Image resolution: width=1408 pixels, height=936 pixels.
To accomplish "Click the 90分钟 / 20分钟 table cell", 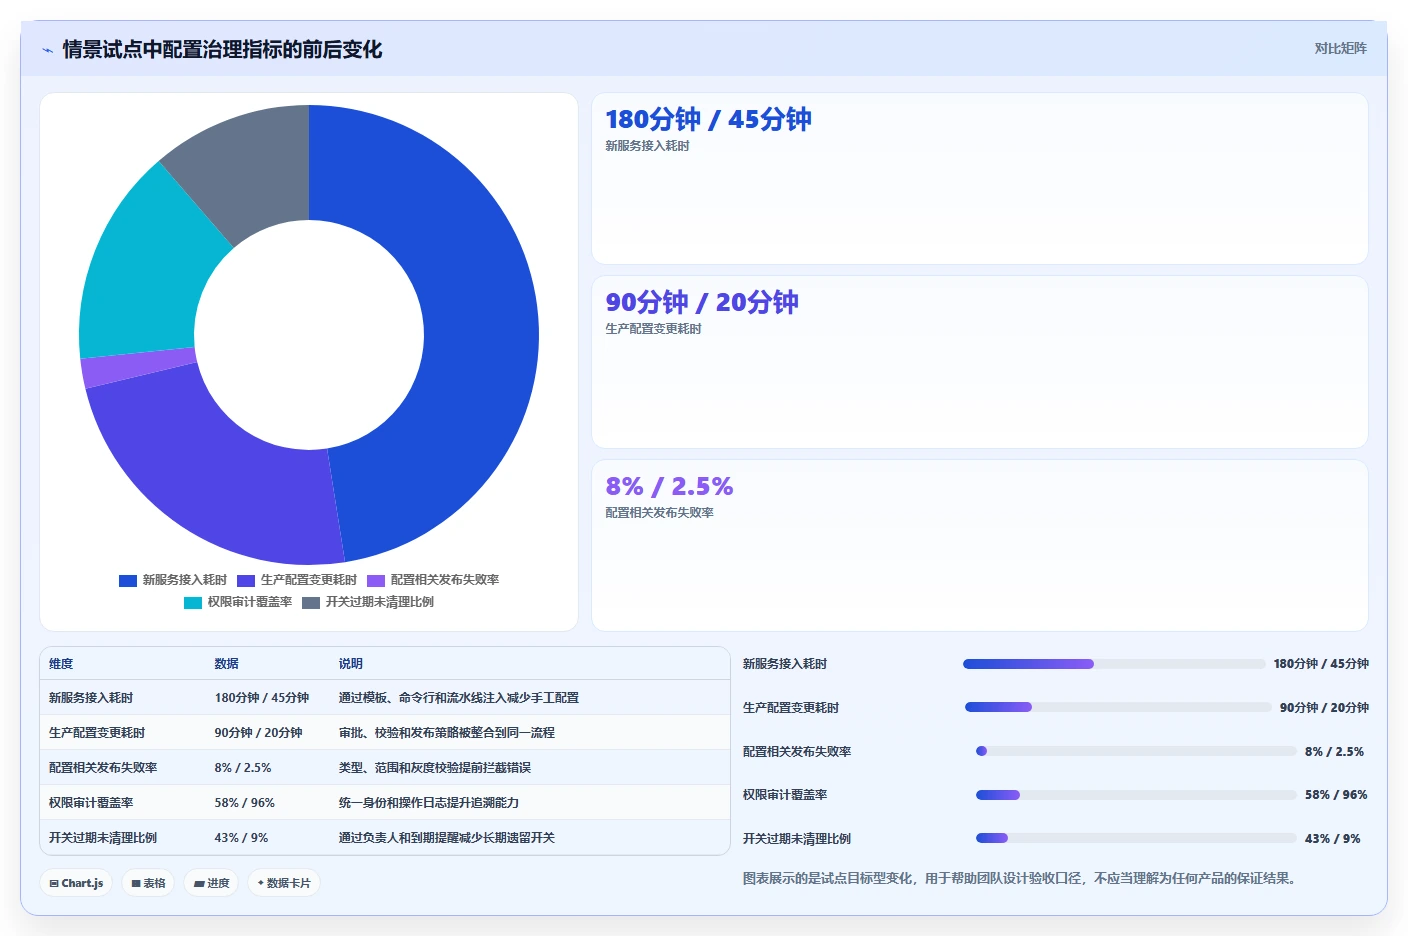I will coord(258,733).
